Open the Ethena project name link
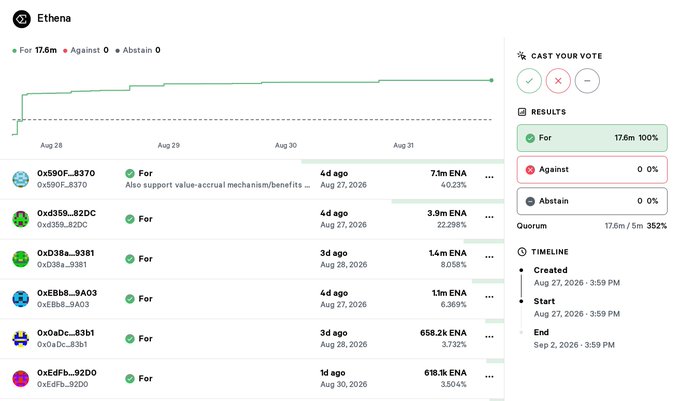The image size is (680, 401). pyautogui.click(x=54, y=18)
